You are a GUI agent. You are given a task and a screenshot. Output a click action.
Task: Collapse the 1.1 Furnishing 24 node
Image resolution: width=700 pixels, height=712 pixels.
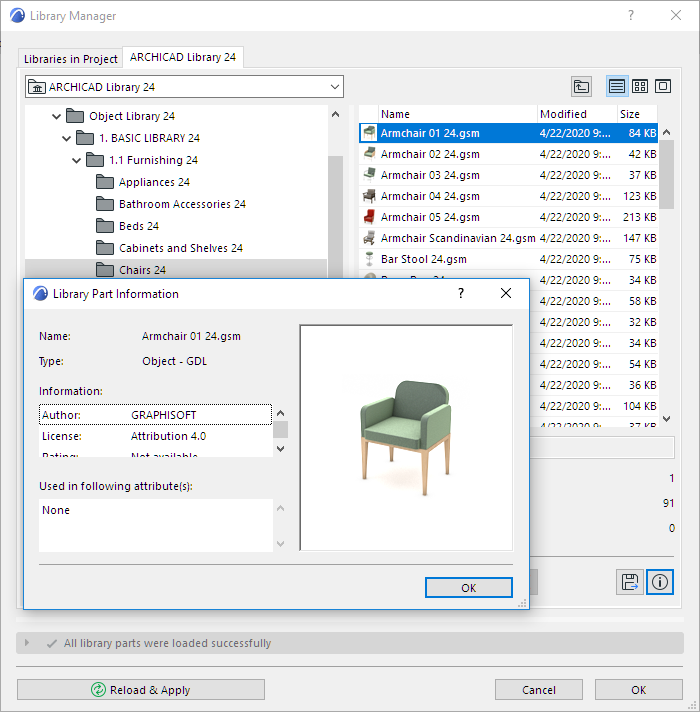(x=76, y=160)
